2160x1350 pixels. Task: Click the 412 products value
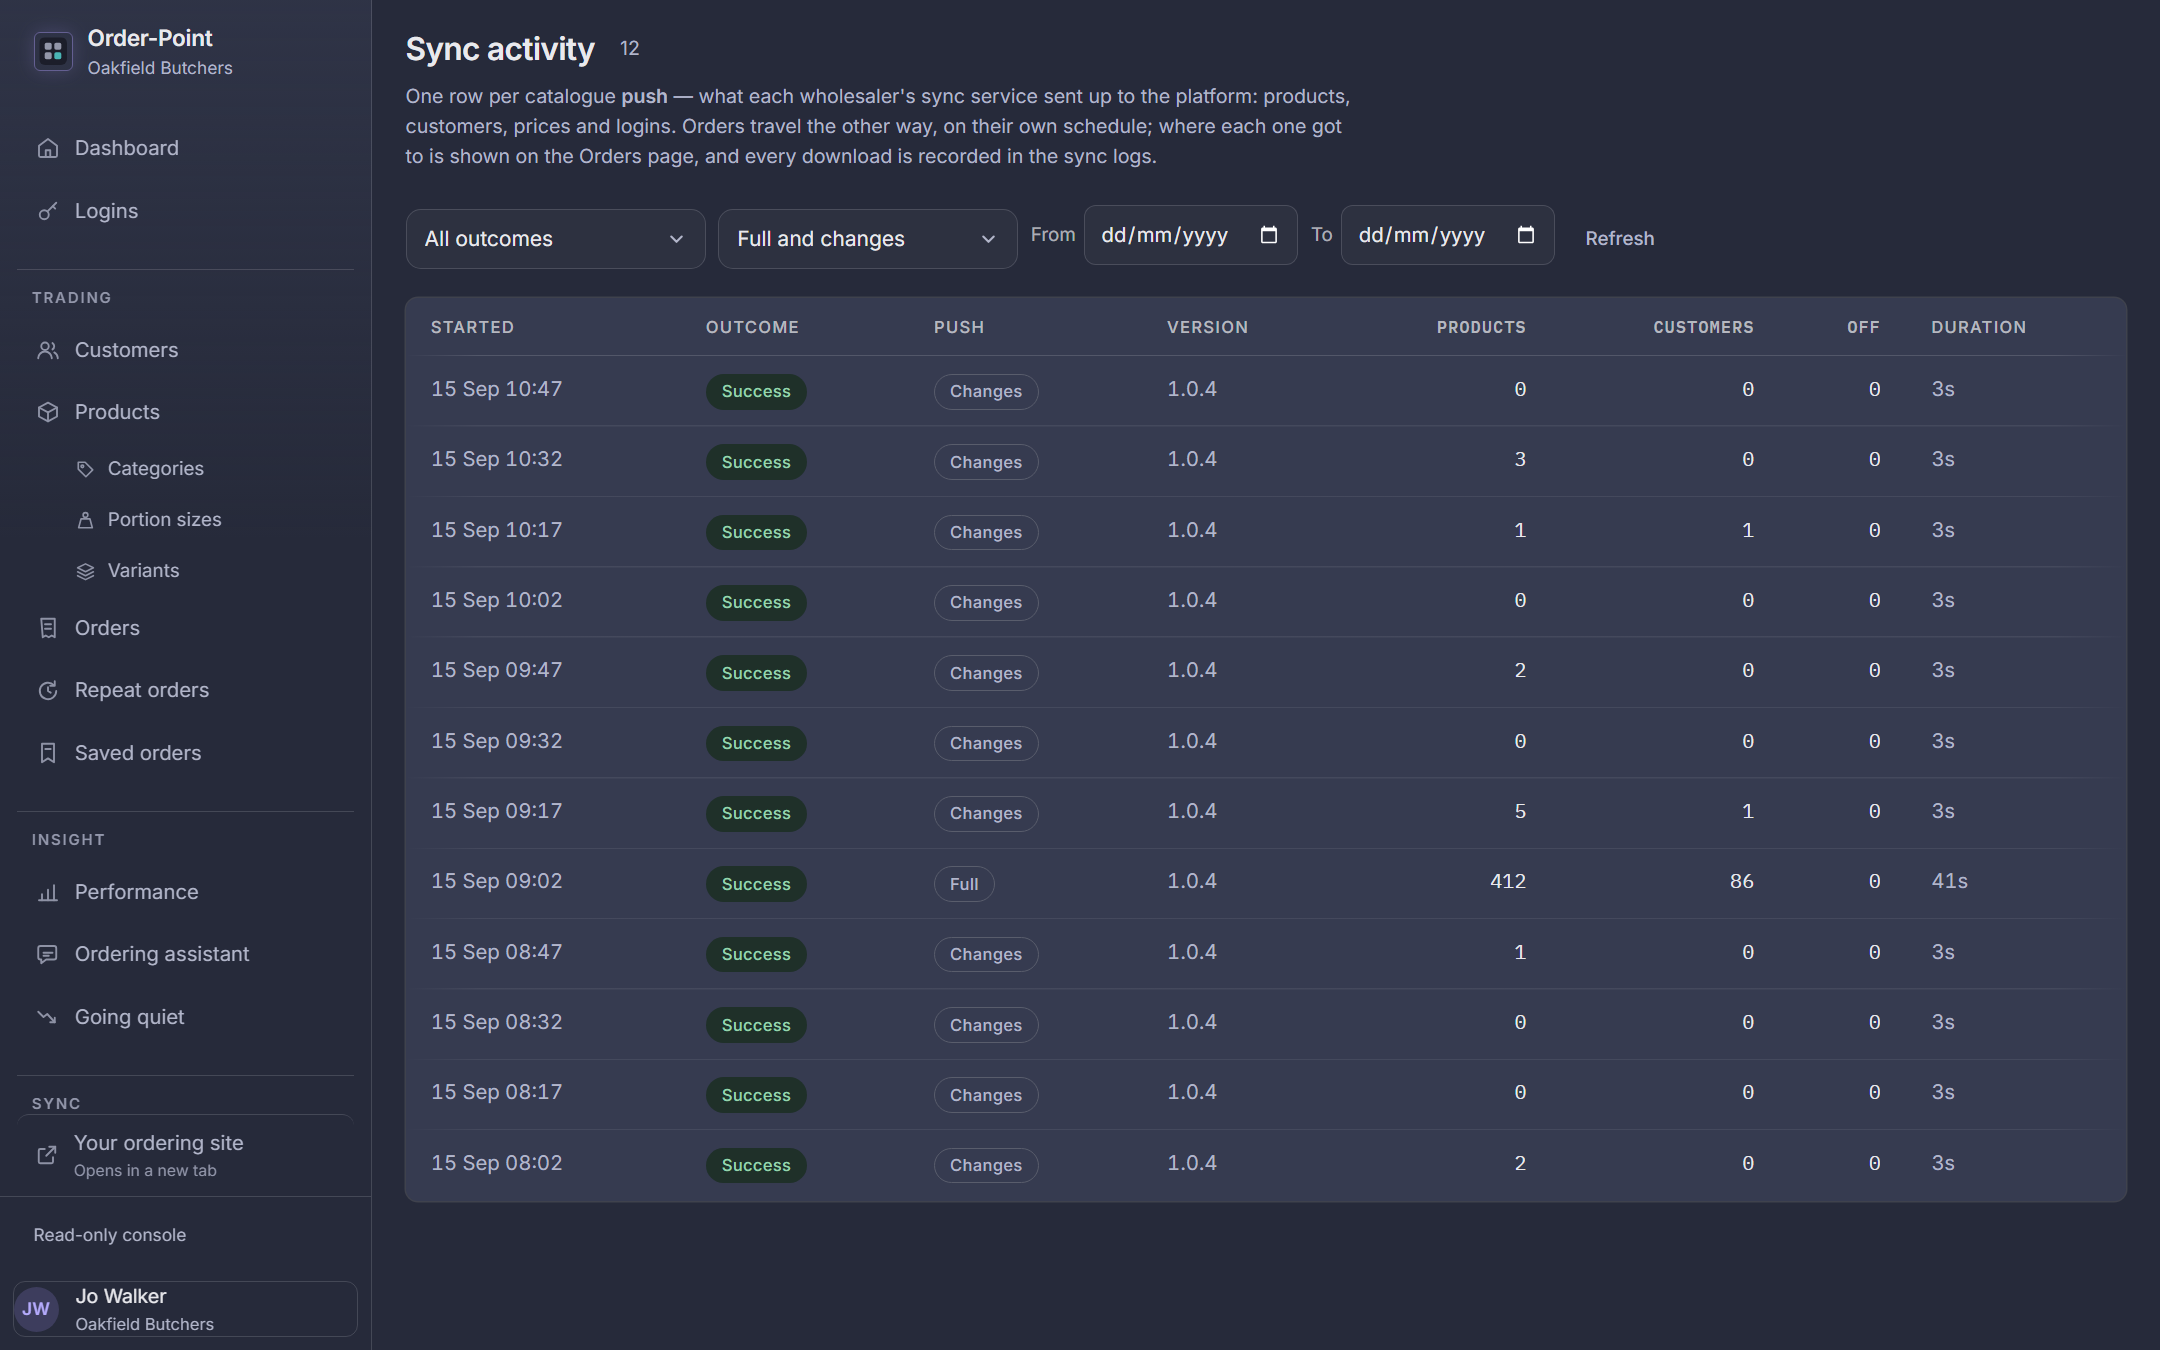[1508, 882]
